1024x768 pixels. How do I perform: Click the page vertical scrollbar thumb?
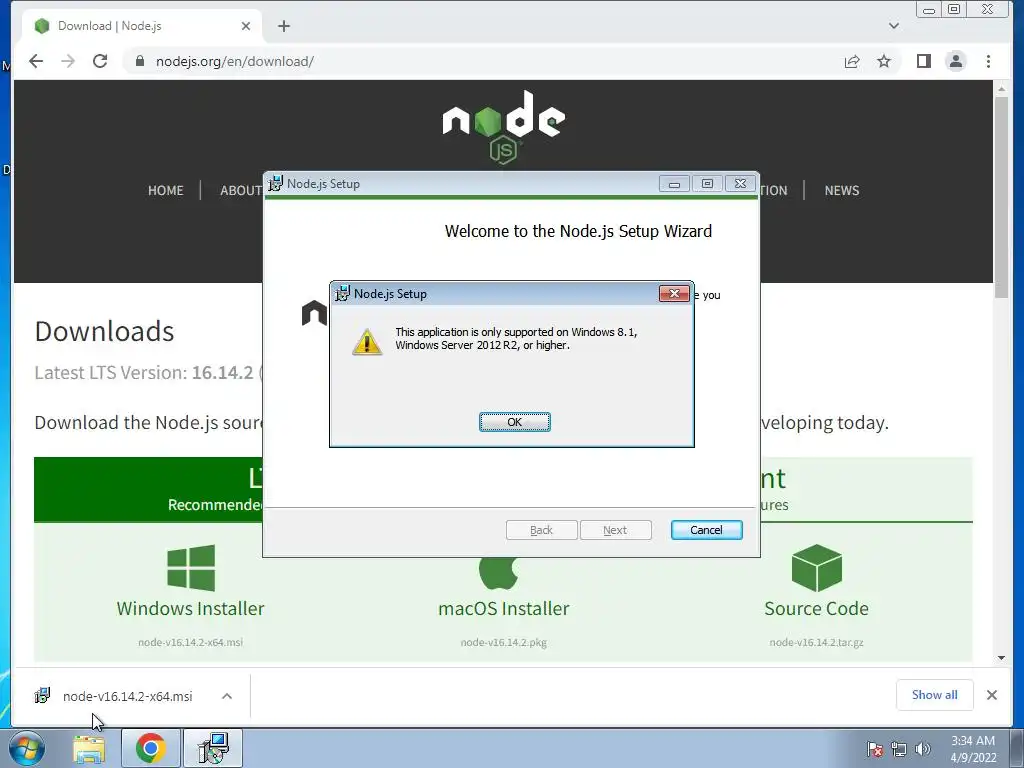(x=1001, y=197)
